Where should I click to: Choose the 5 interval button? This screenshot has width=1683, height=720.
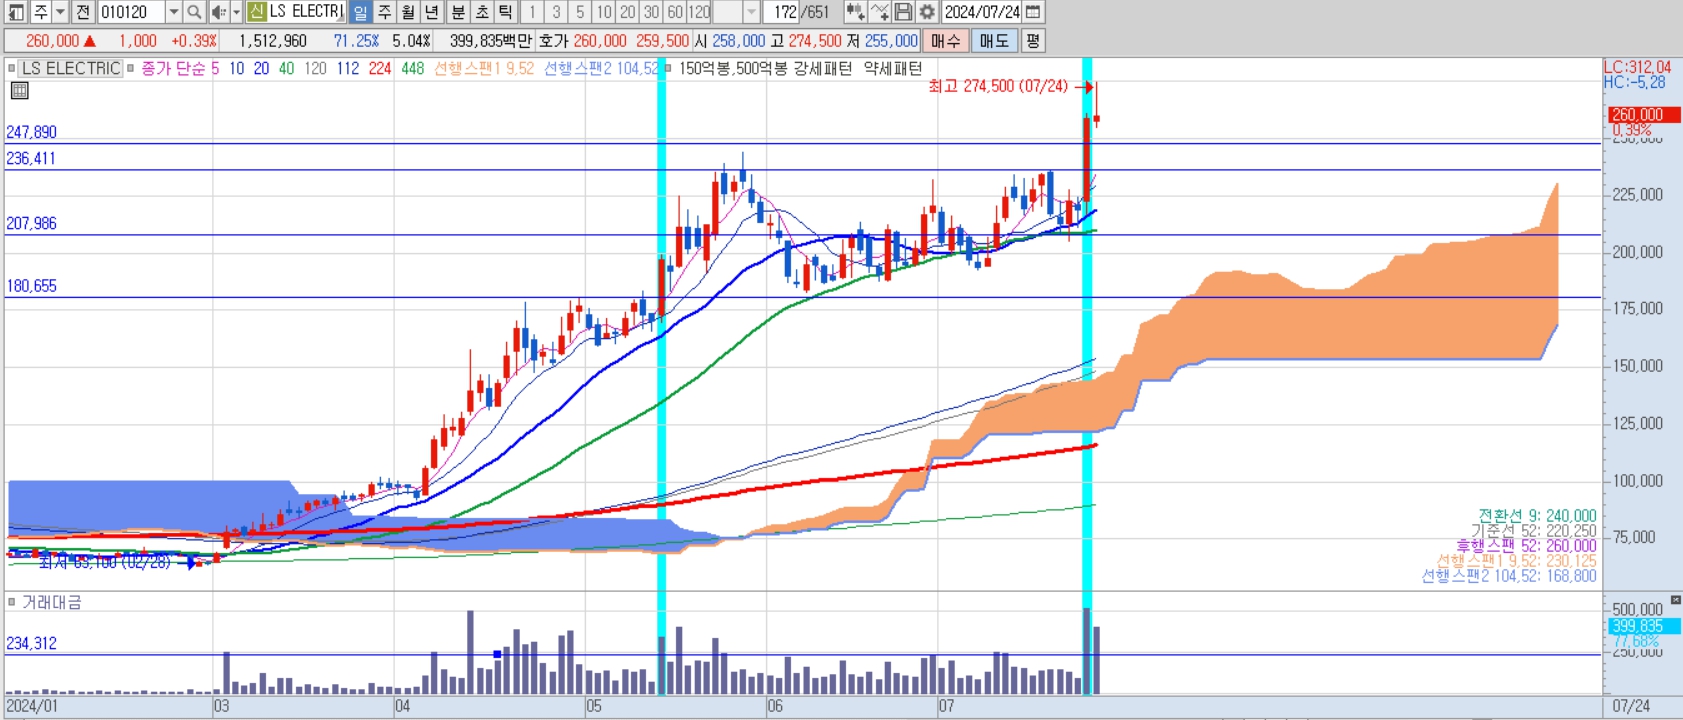(x=580, y=12)
